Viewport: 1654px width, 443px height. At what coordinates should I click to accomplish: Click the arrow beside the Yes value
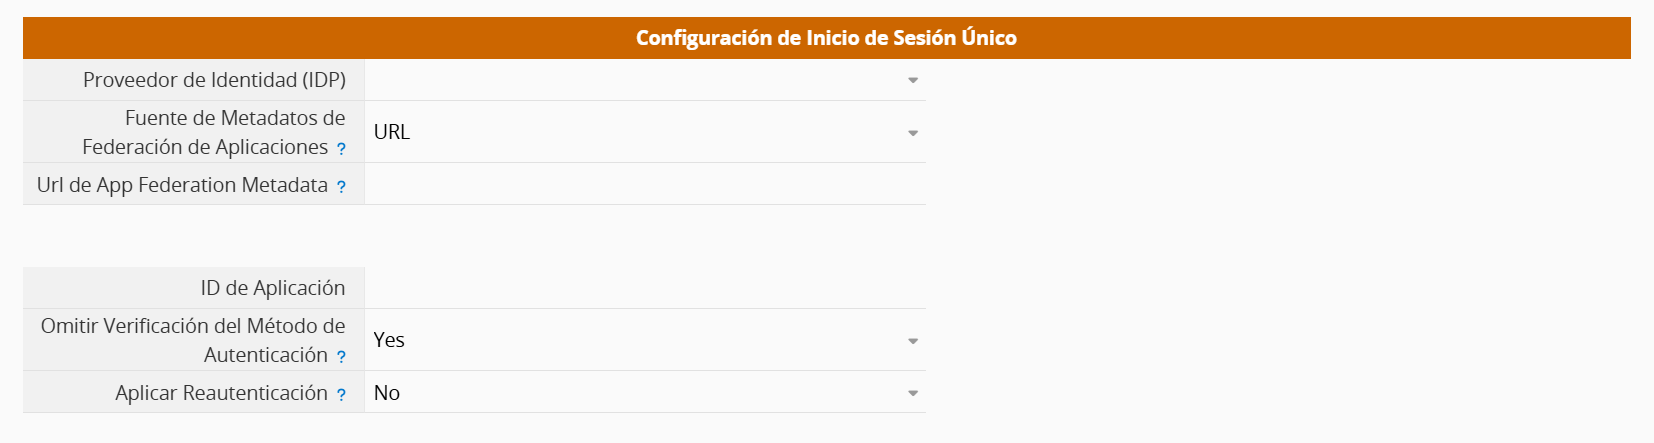pos(913,341)
